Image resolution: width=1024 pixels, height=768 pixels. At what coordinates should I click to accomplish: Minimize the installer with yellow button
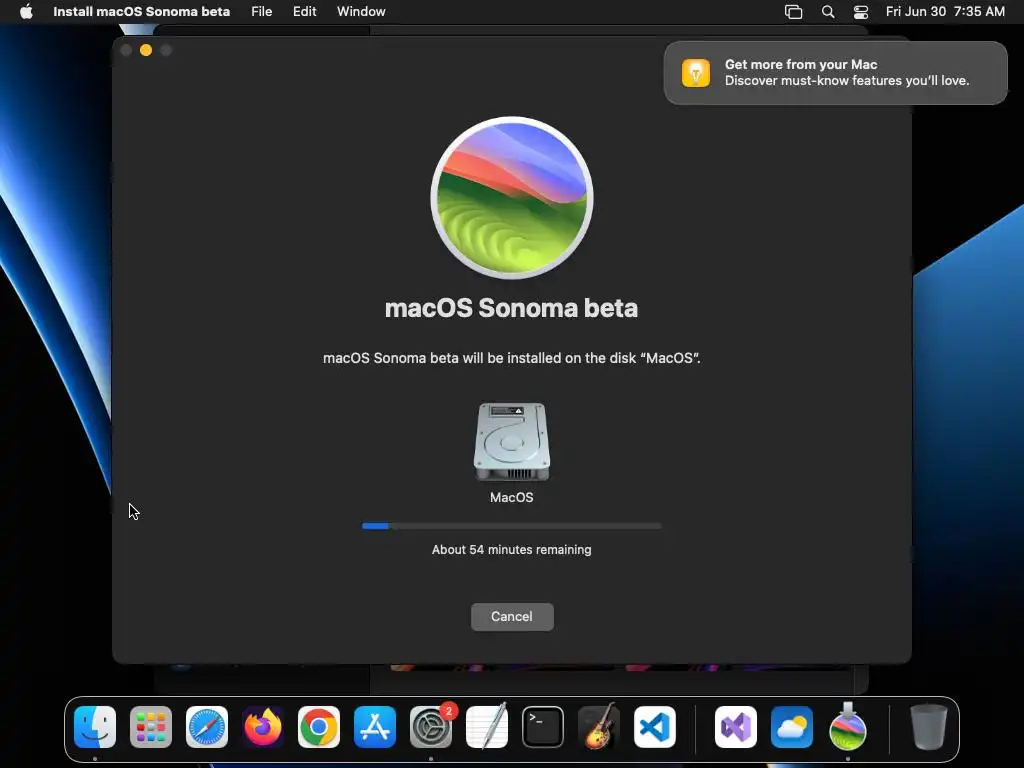[x=146, y=50]
